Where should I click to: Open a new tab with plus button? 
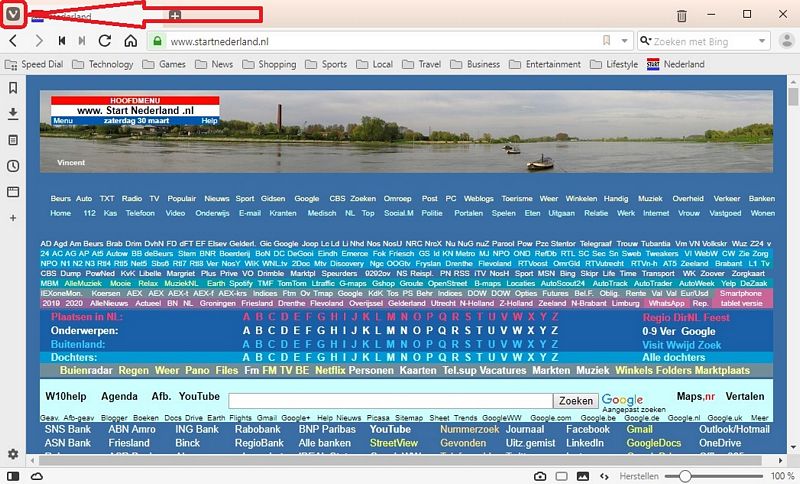[x=175, y=15]
